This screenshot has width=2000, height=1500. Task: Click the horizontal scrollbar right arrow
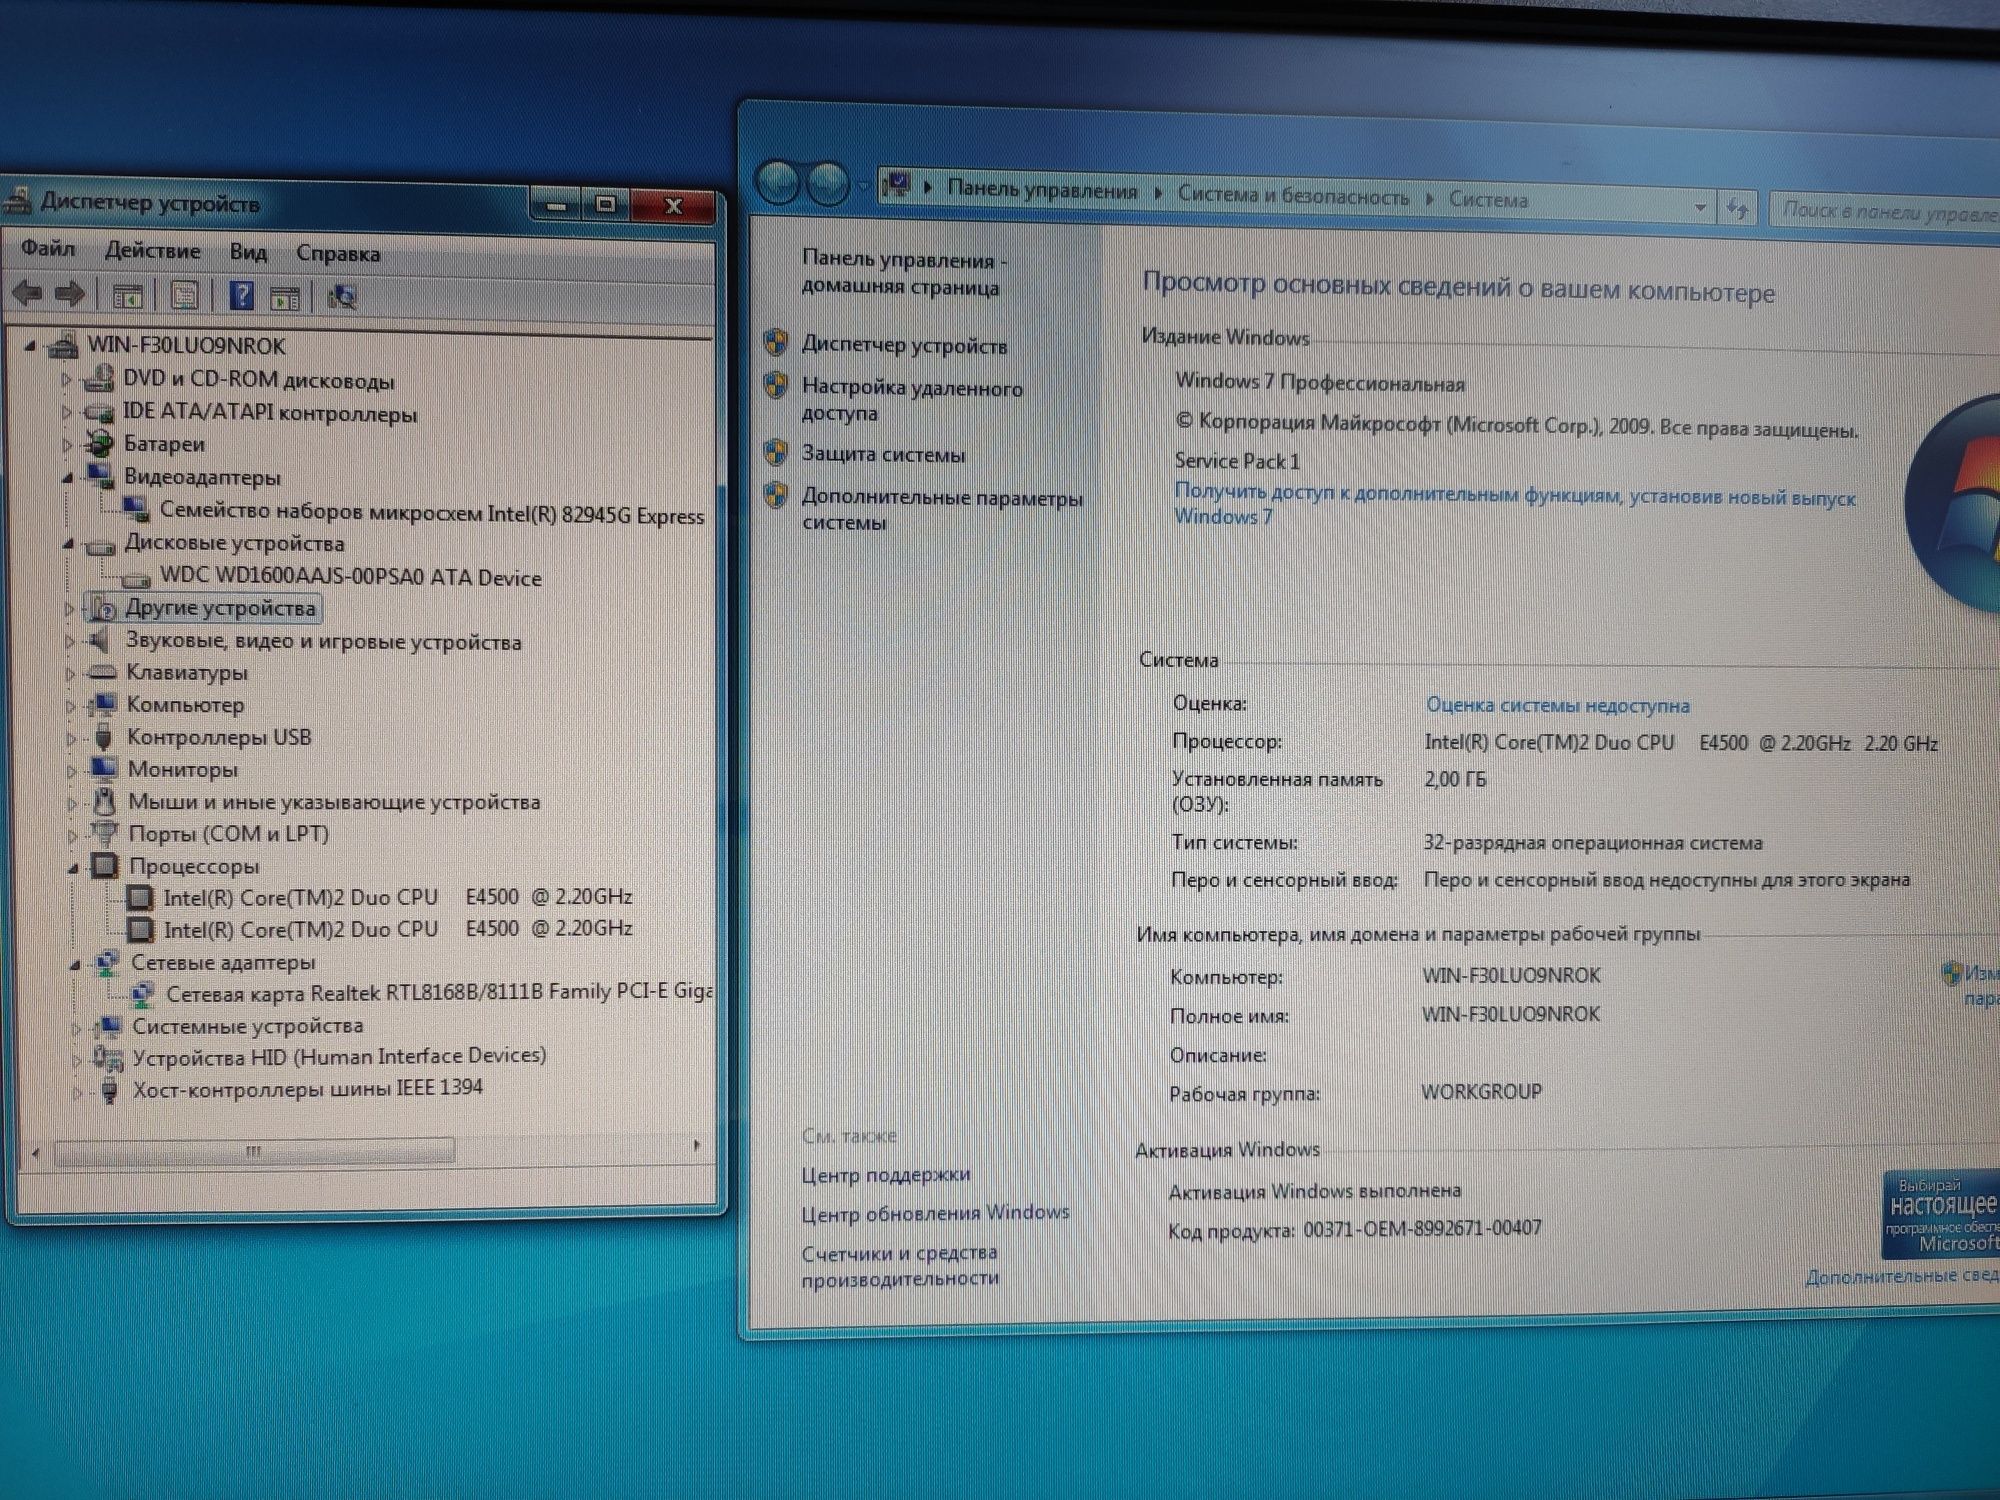(x=697, y=1145)
